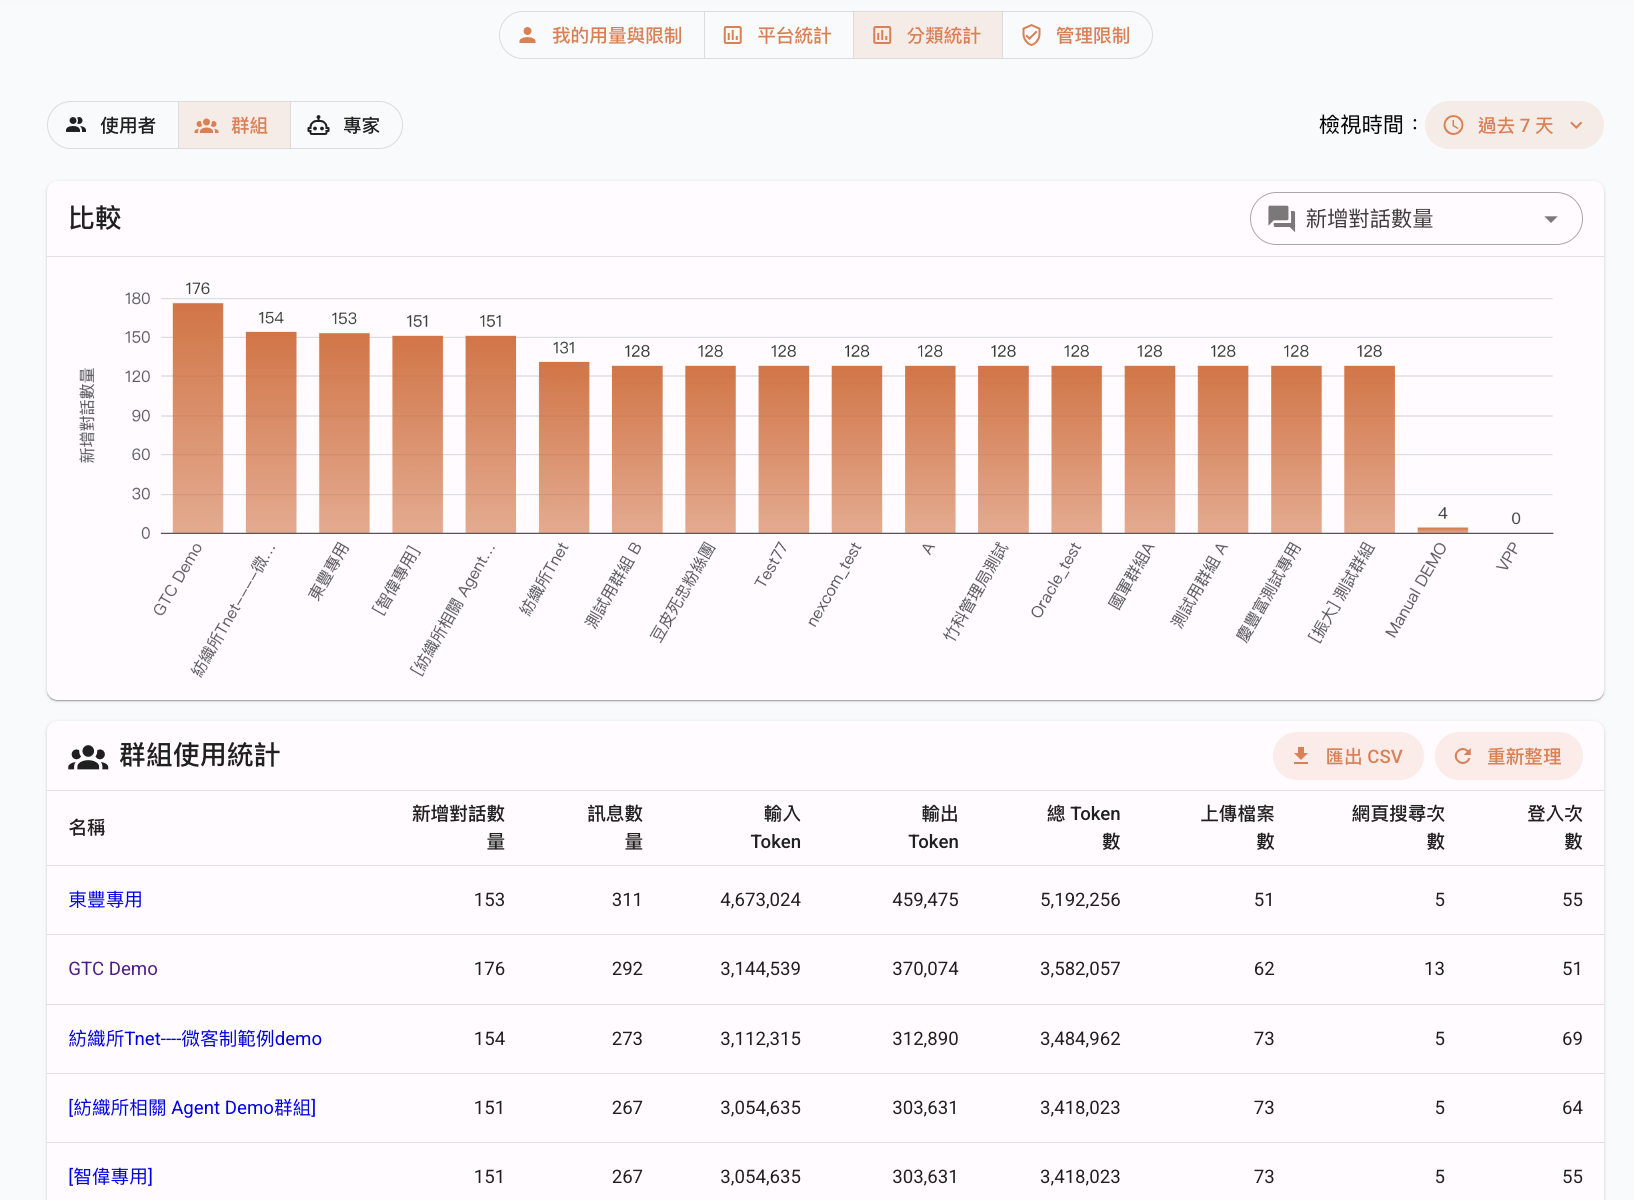
Task: Open the GTC Demo group link
Action: [x=113, y=968]
